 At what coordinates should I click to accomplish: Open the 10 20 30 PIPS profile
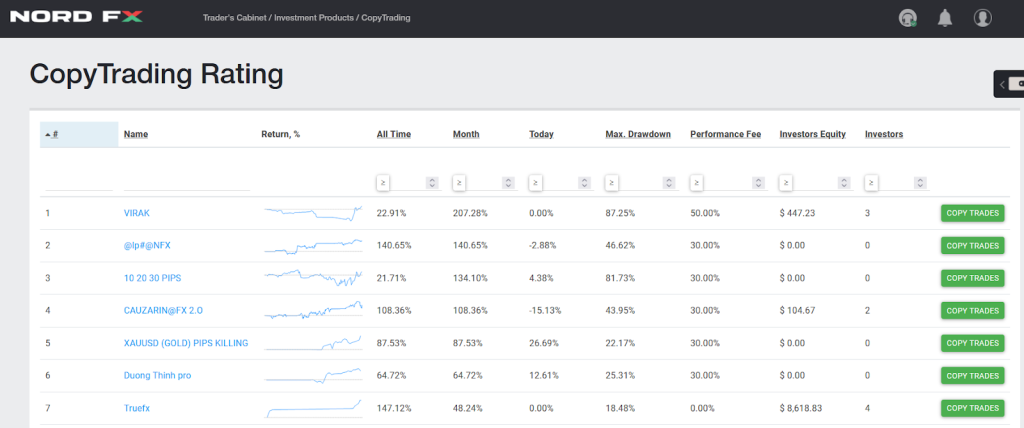point(152,278)
